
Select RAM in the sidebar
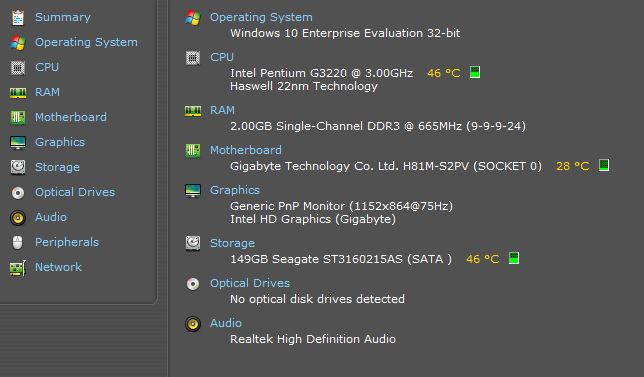click(47, 92)
